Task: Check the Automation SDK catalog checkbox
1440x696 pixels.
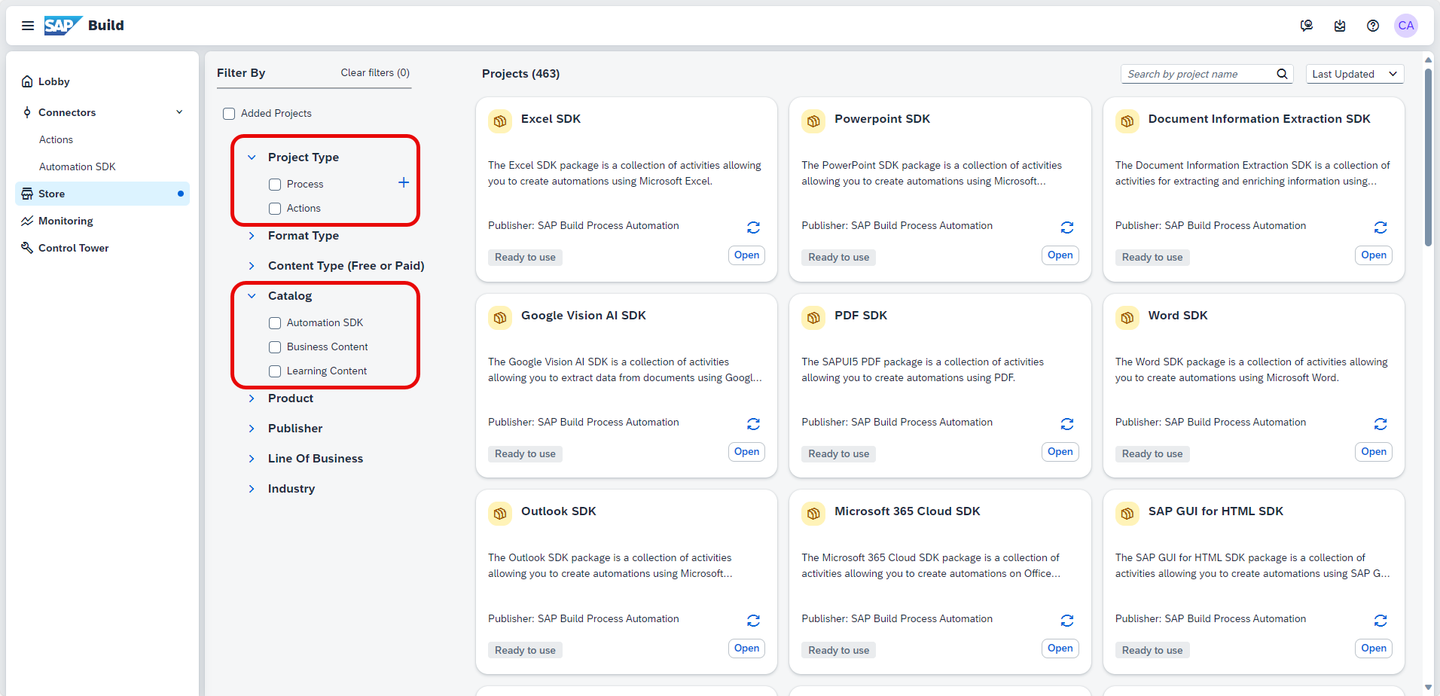Action: point(275,323)
